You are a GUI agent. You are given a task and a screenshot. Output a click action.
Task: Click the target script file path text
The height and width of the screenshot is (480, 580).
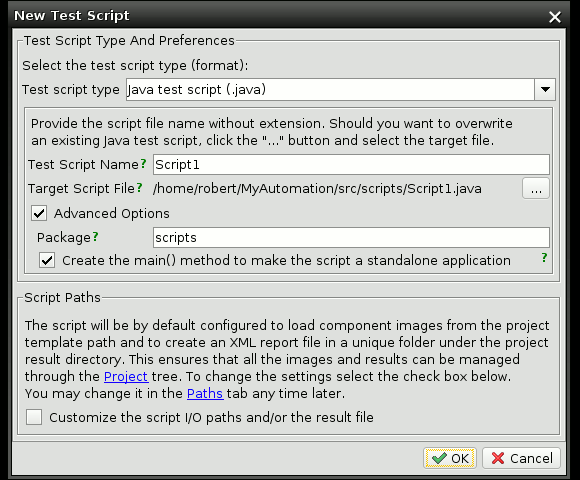[x=317, y=189]
